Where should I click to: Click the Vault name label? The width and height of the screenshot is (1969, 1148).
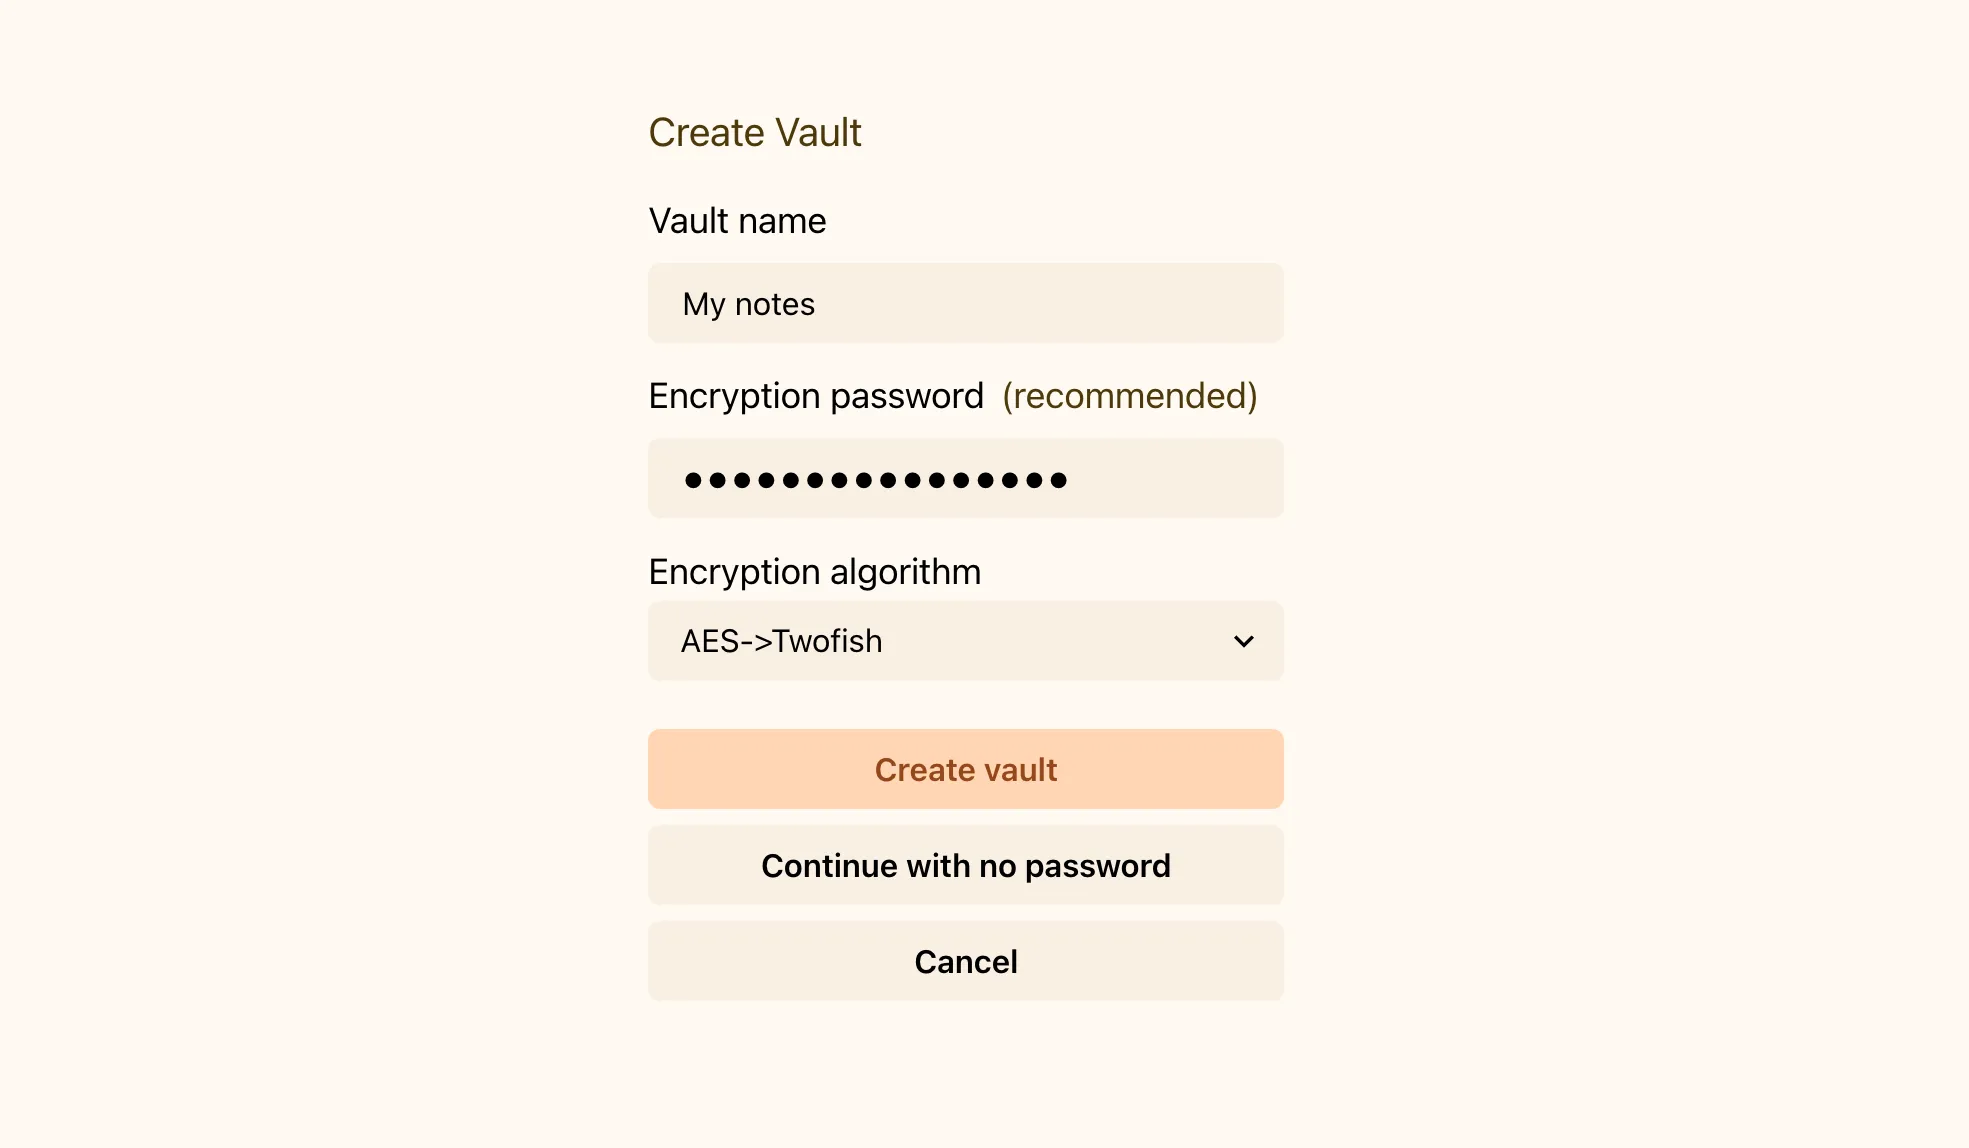(737, 220)
